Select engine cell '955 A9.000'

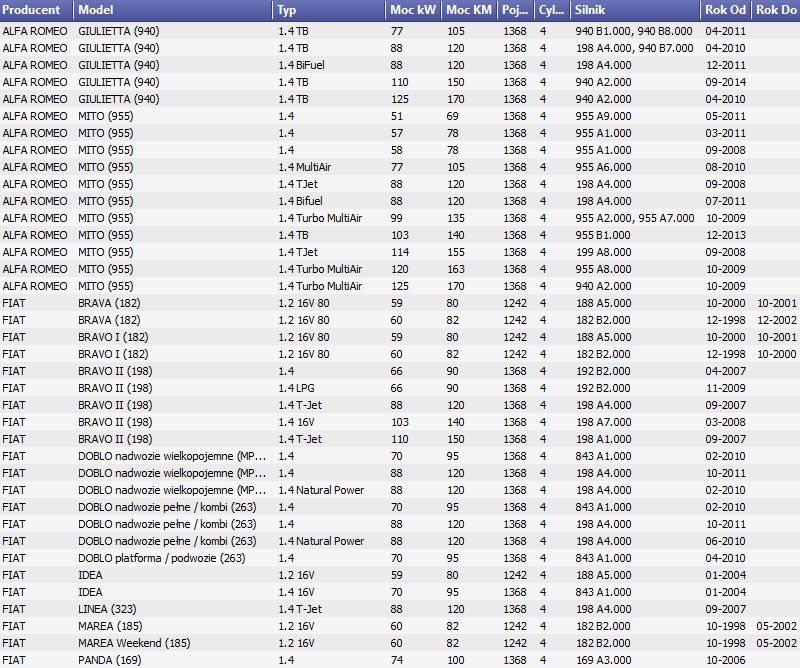pyautogui.click(x=603, y=116)
